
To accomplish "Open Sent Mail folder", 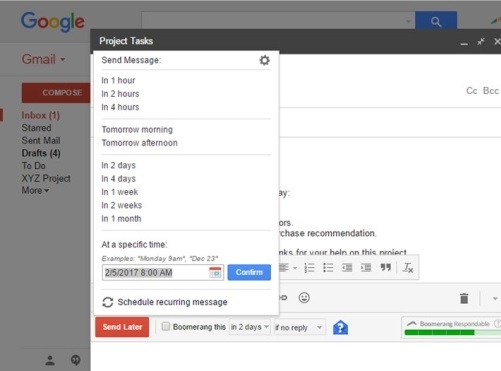I will (41, 141).
